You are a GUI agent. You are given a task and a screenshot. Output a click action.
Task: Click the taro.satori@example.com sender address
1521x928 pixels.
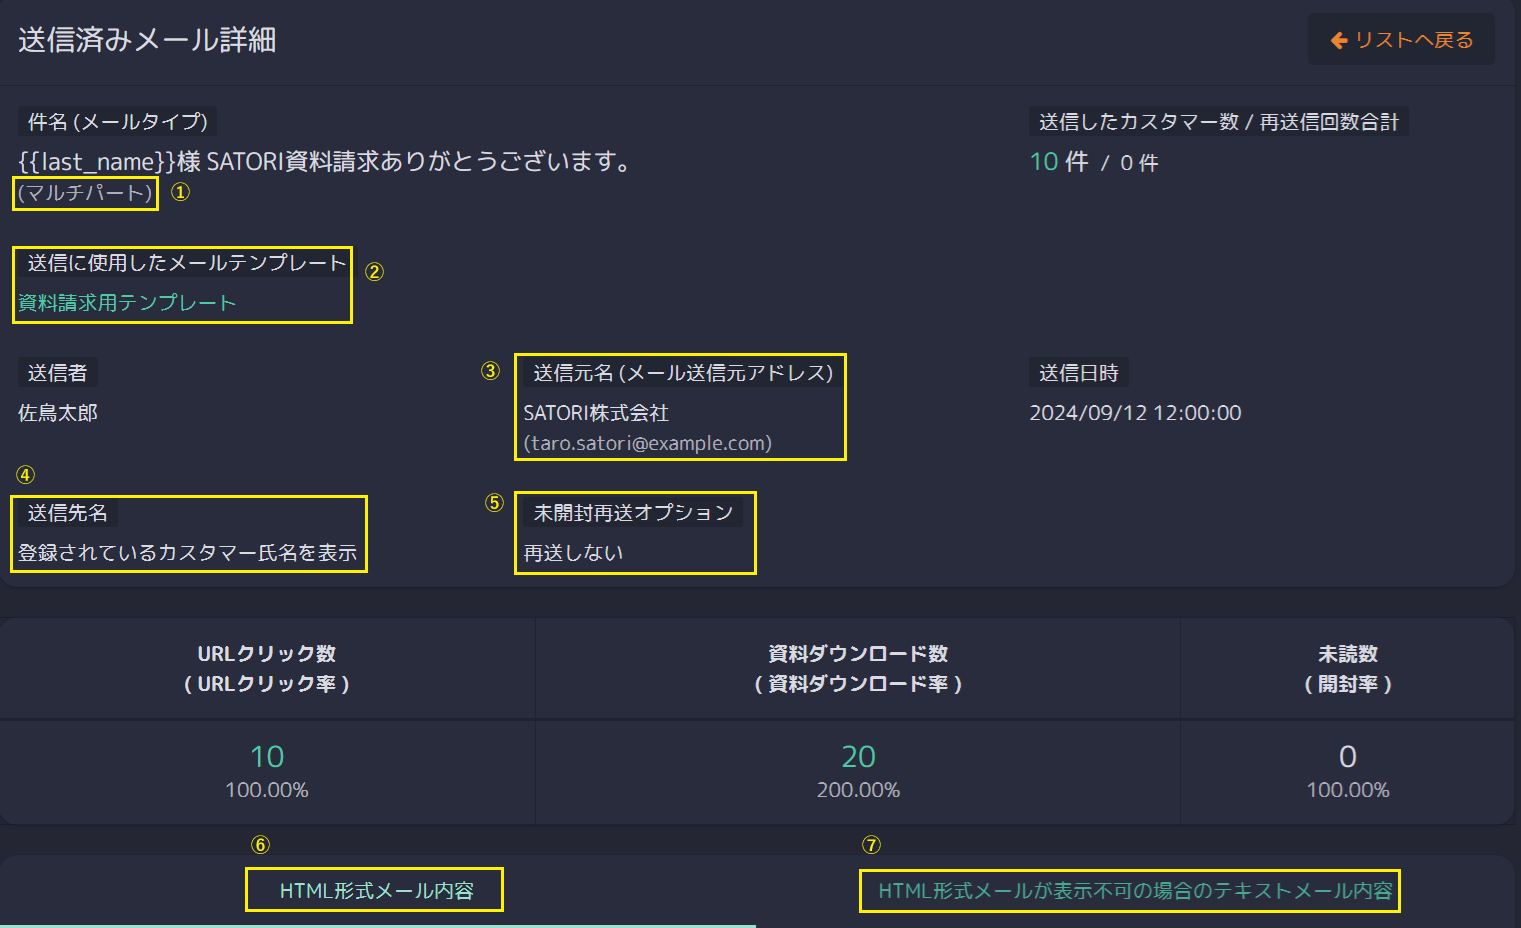(x=647, y=443)
